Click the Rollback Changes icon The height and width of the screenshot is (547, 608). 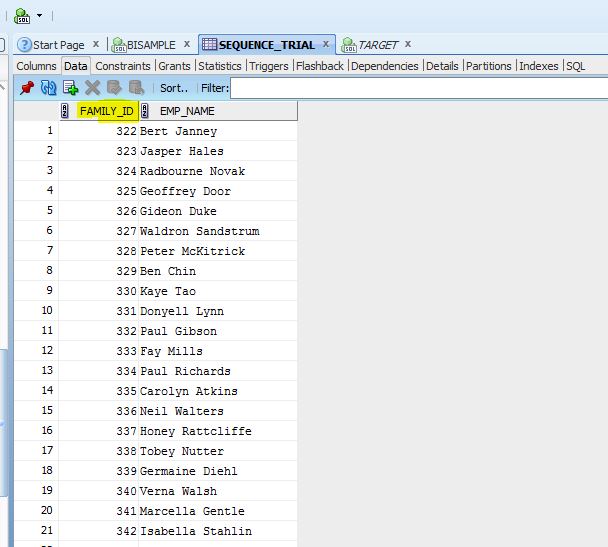tap(136, 88)
